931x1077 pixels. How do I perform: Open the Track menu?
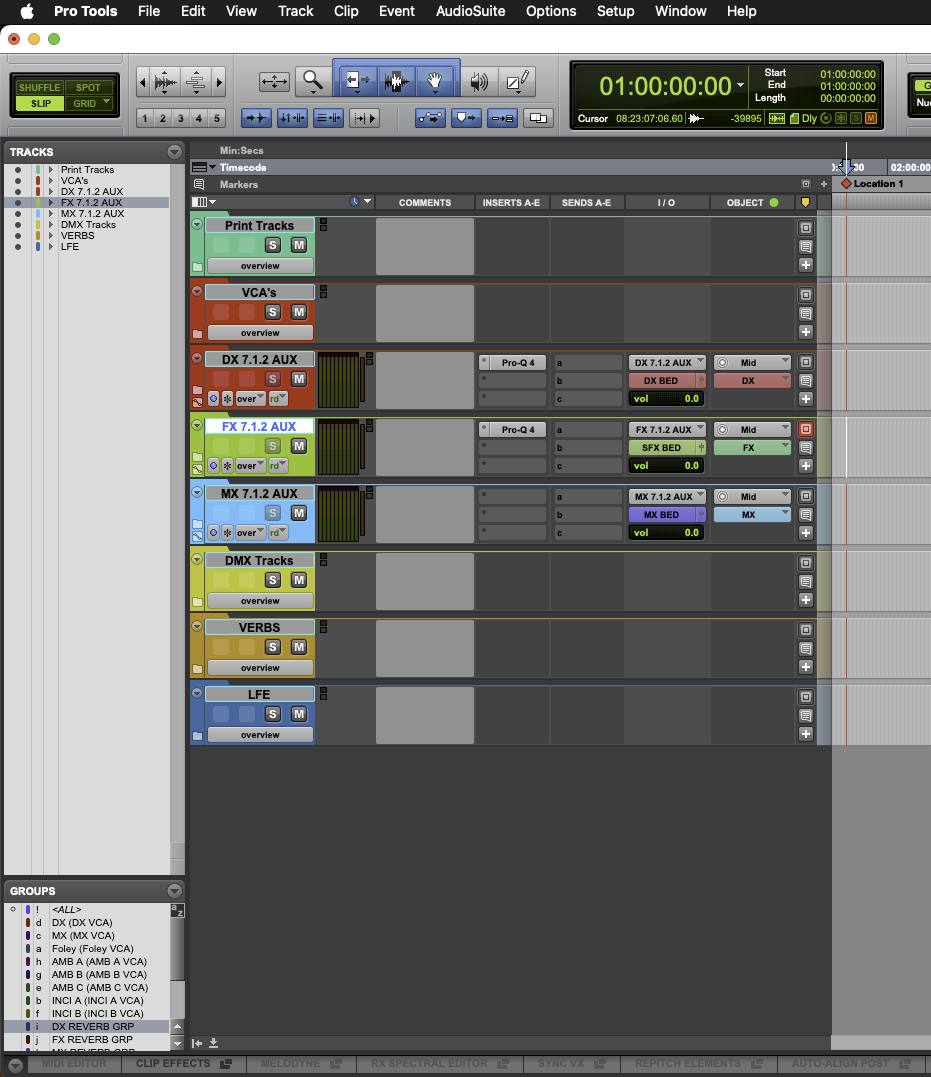[x=295, y=11]
